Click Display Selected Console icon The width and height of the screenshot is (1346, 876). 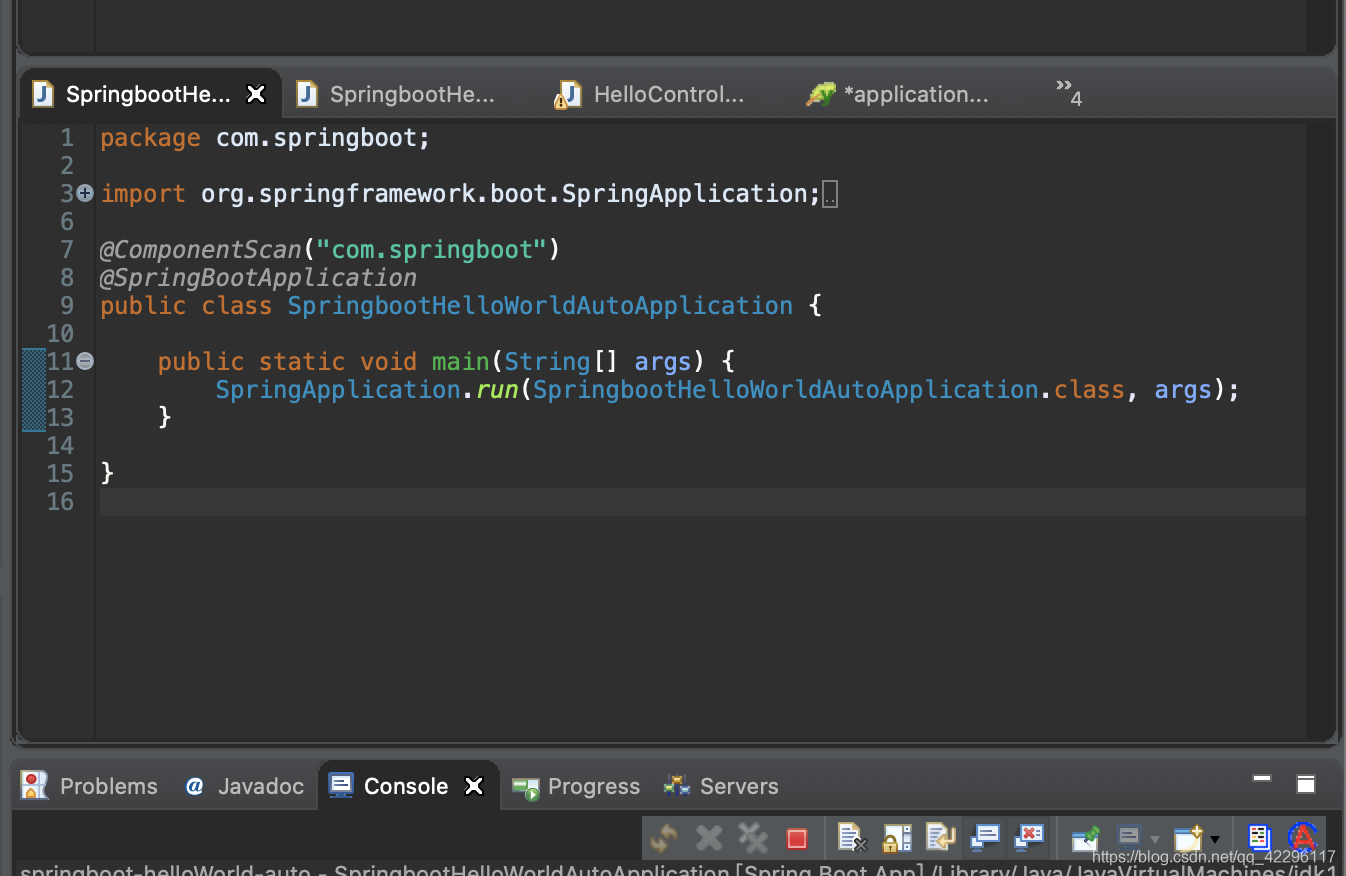[1129, 837]
